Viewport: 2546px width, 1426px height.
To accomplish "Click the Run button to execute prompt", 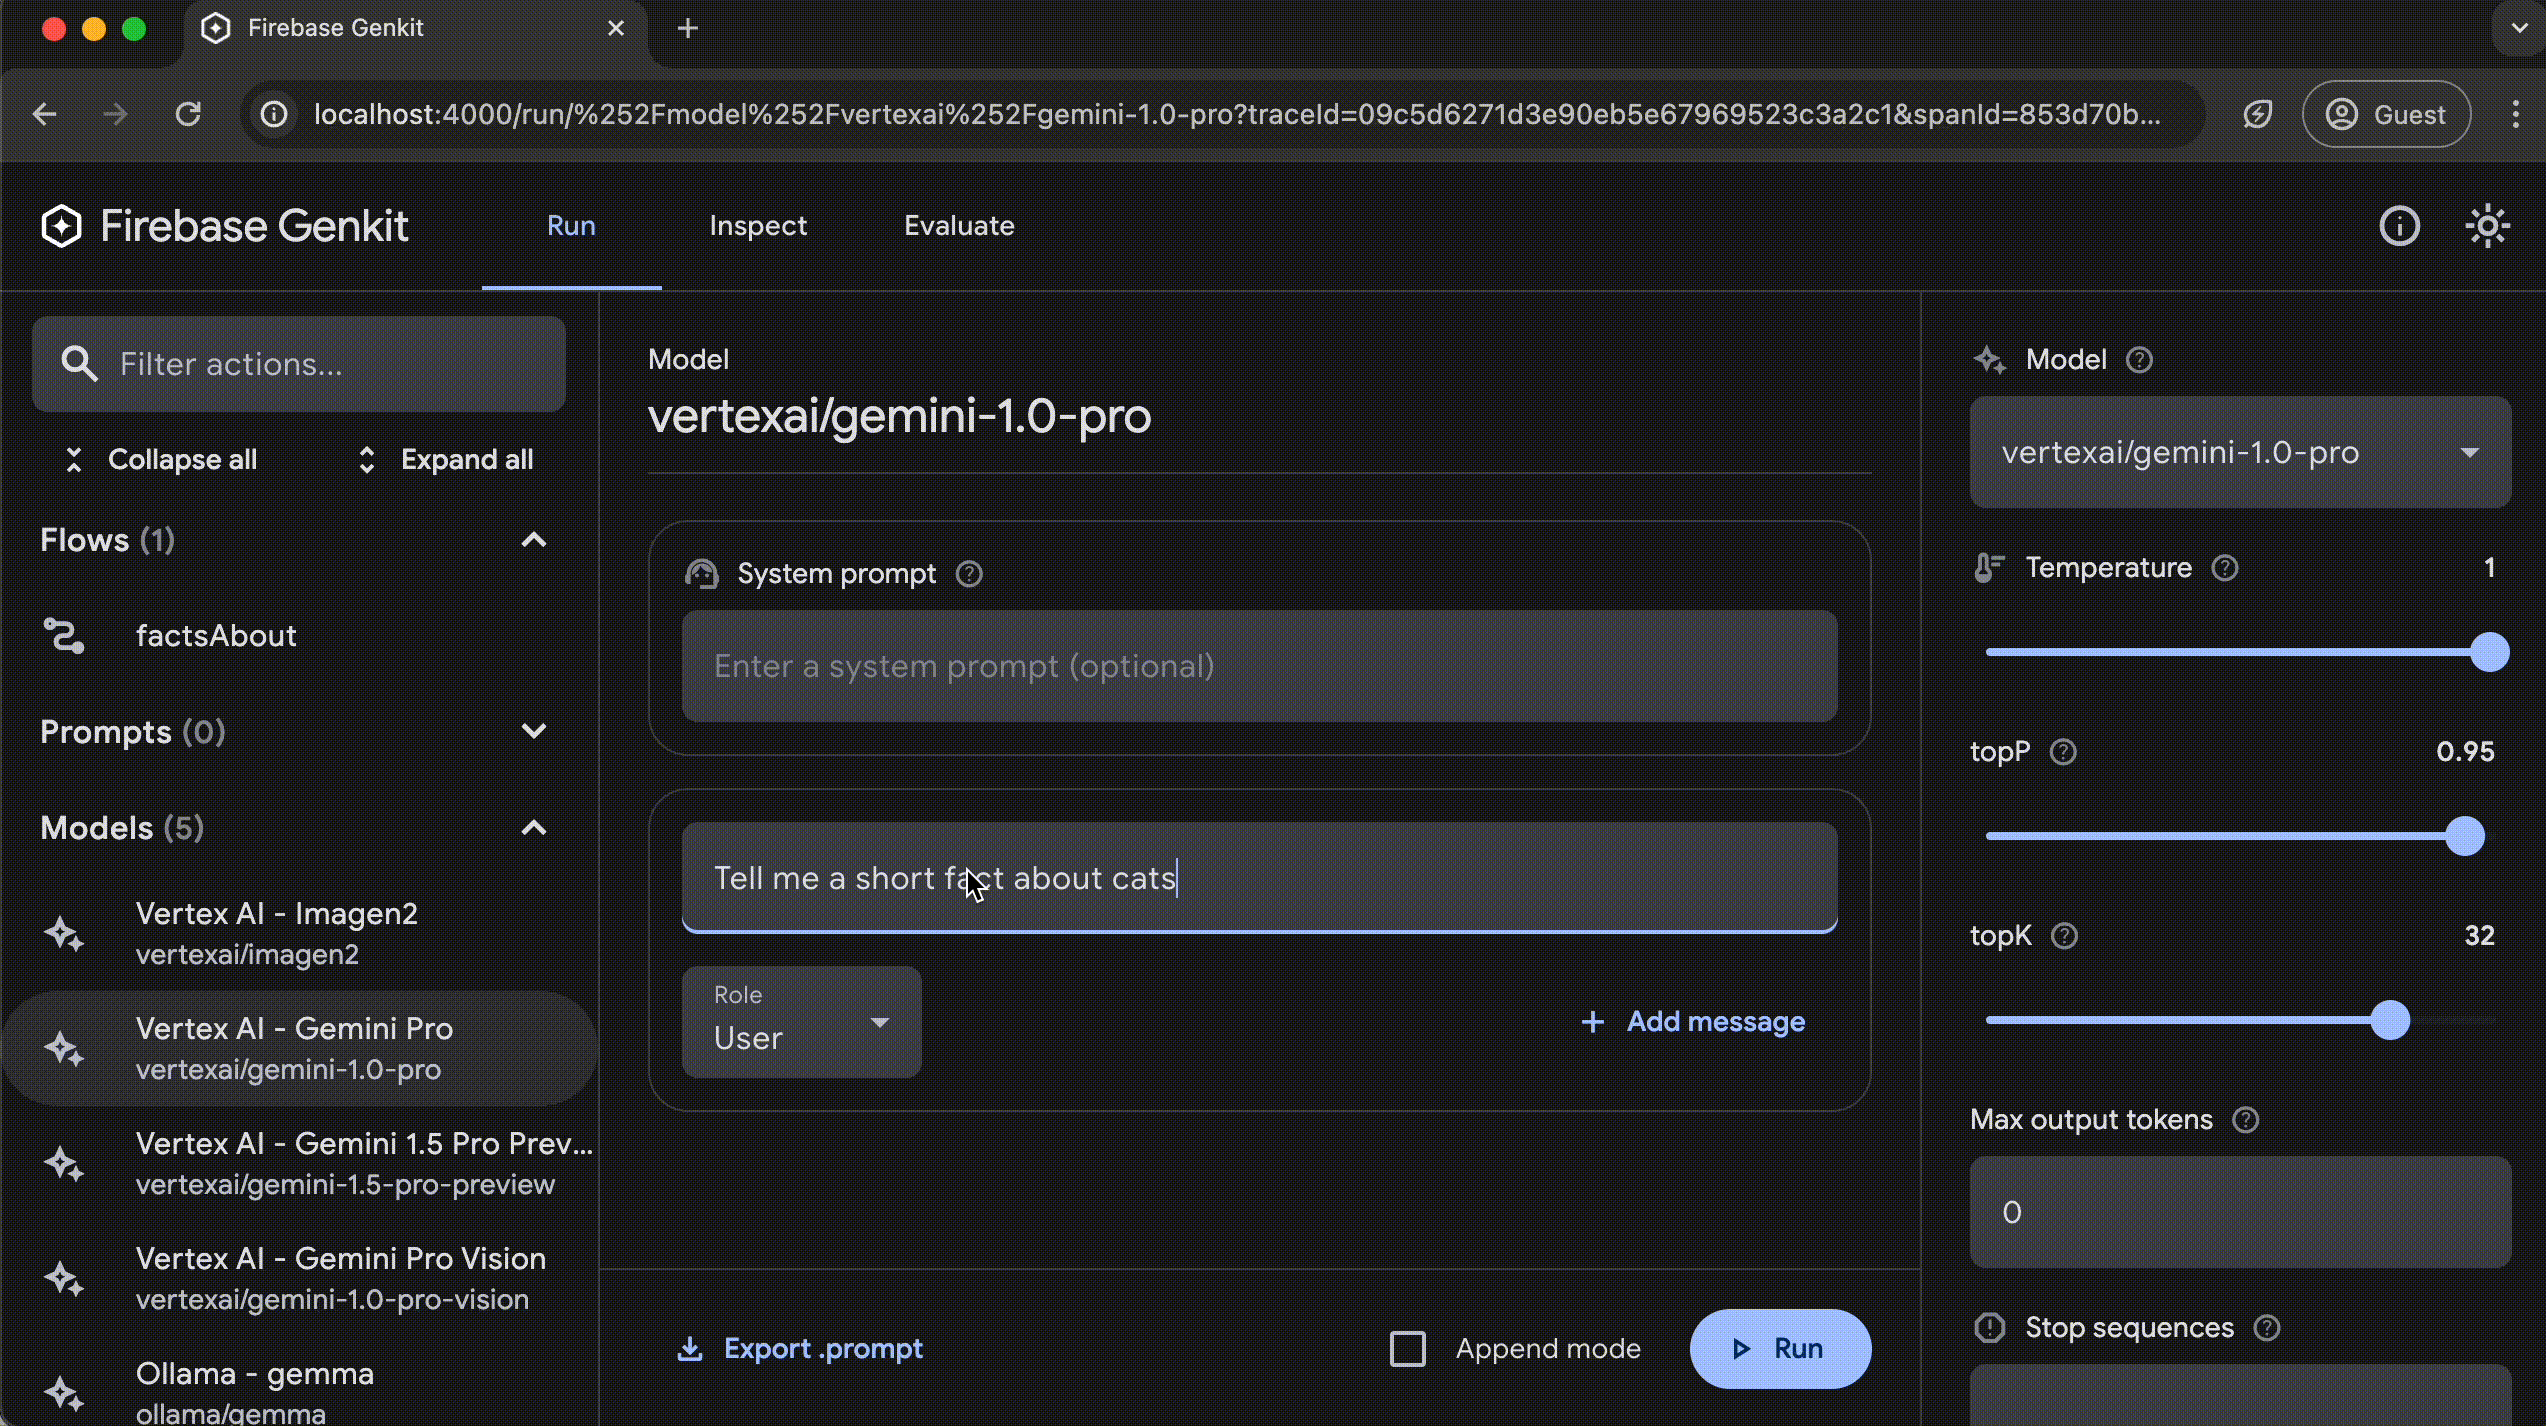I will pos(1778,1347).
